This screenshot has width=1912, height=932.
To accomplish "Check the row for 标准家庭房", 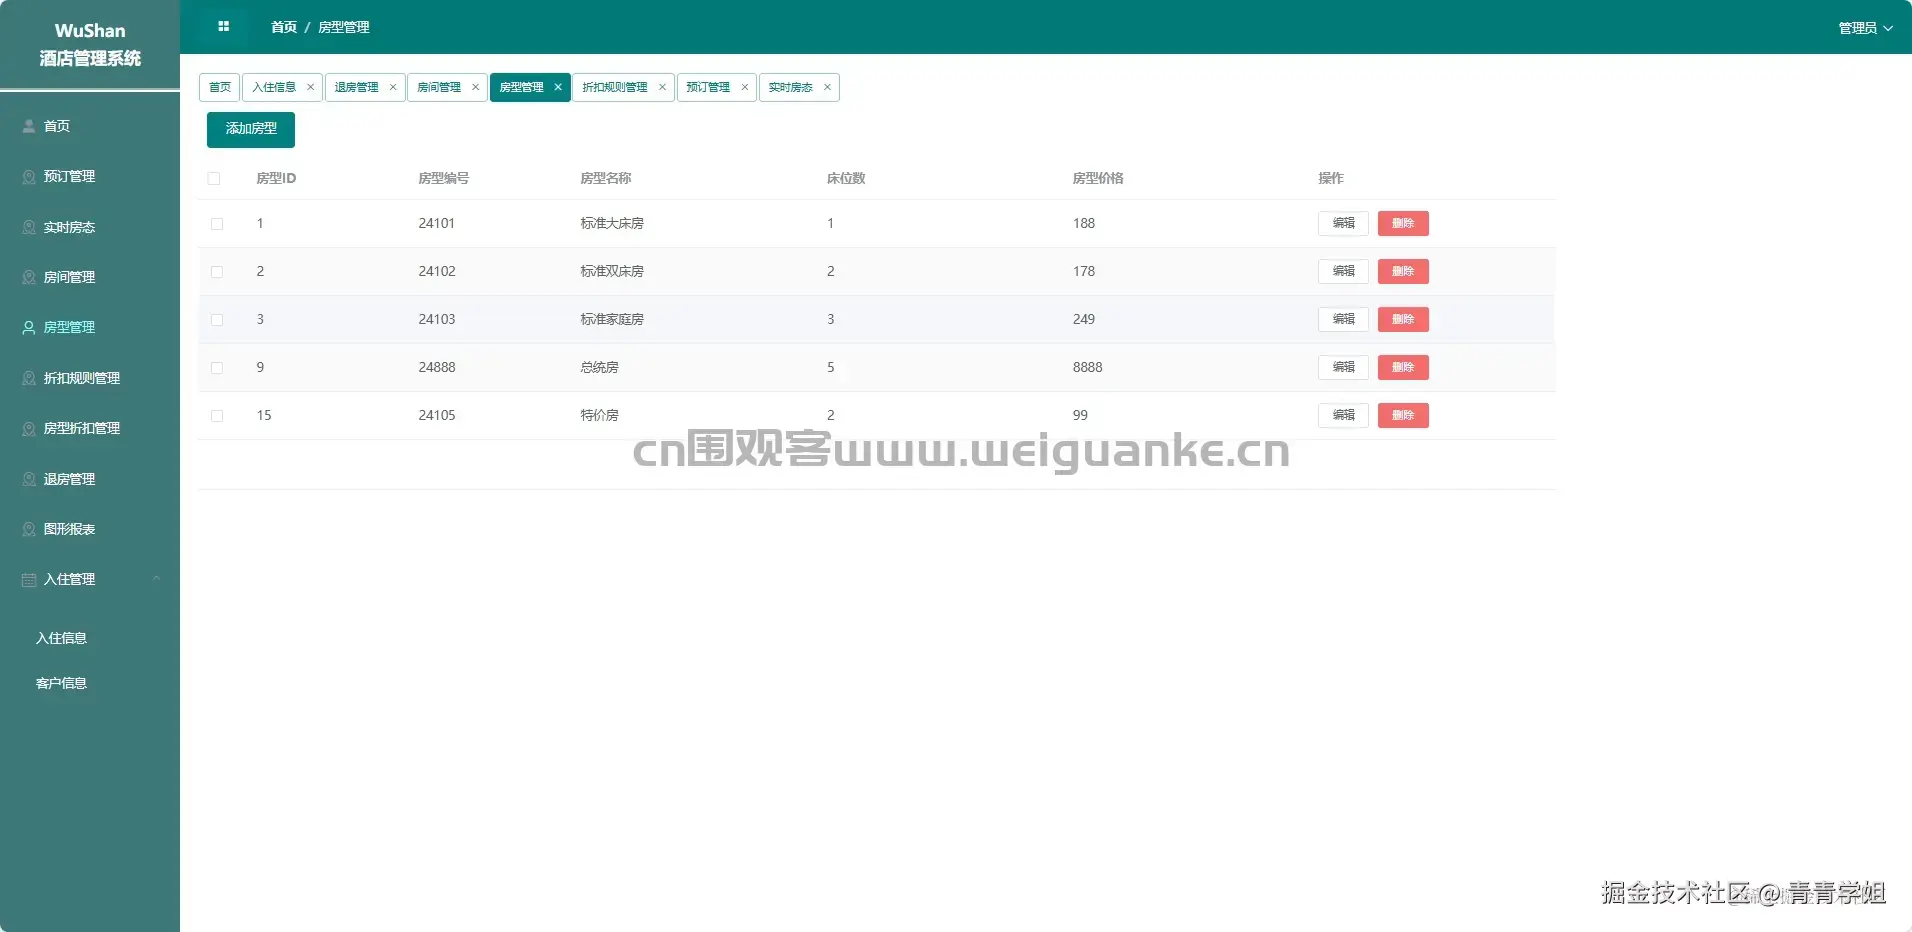I will pyautogui.click(x=217, y=320).
